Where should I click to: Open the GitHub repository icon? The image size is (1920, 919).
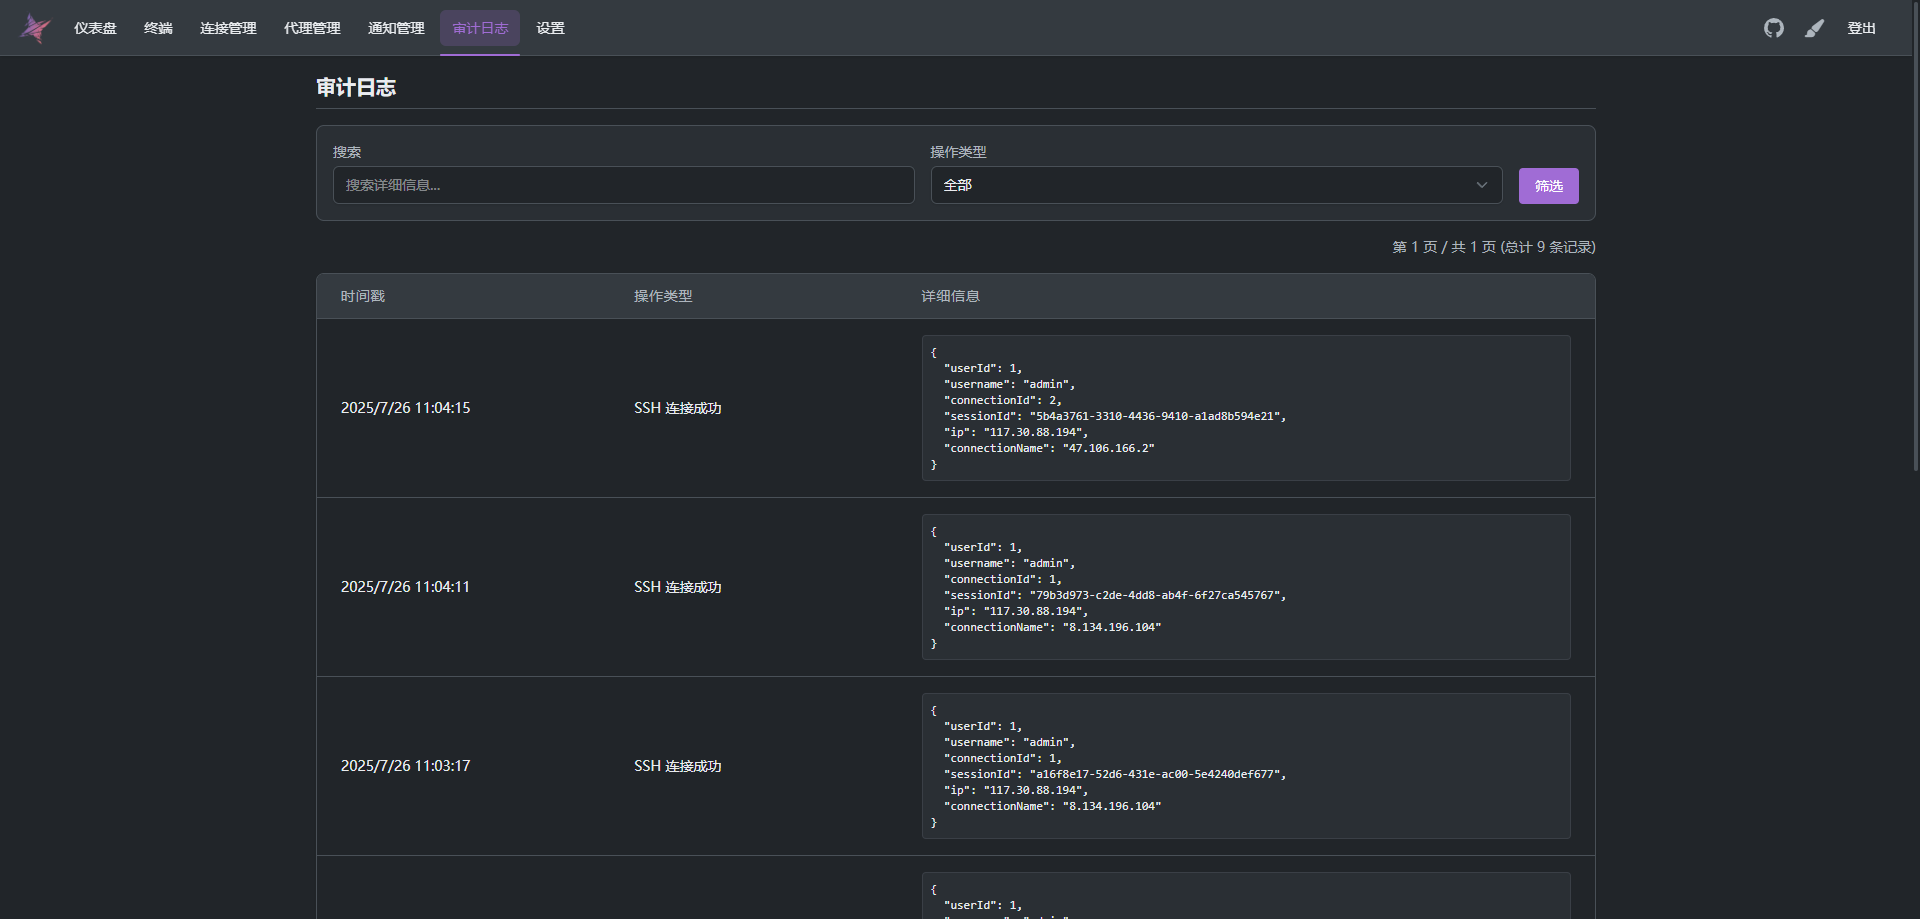pyautogui.click(x=1773, y=28)
